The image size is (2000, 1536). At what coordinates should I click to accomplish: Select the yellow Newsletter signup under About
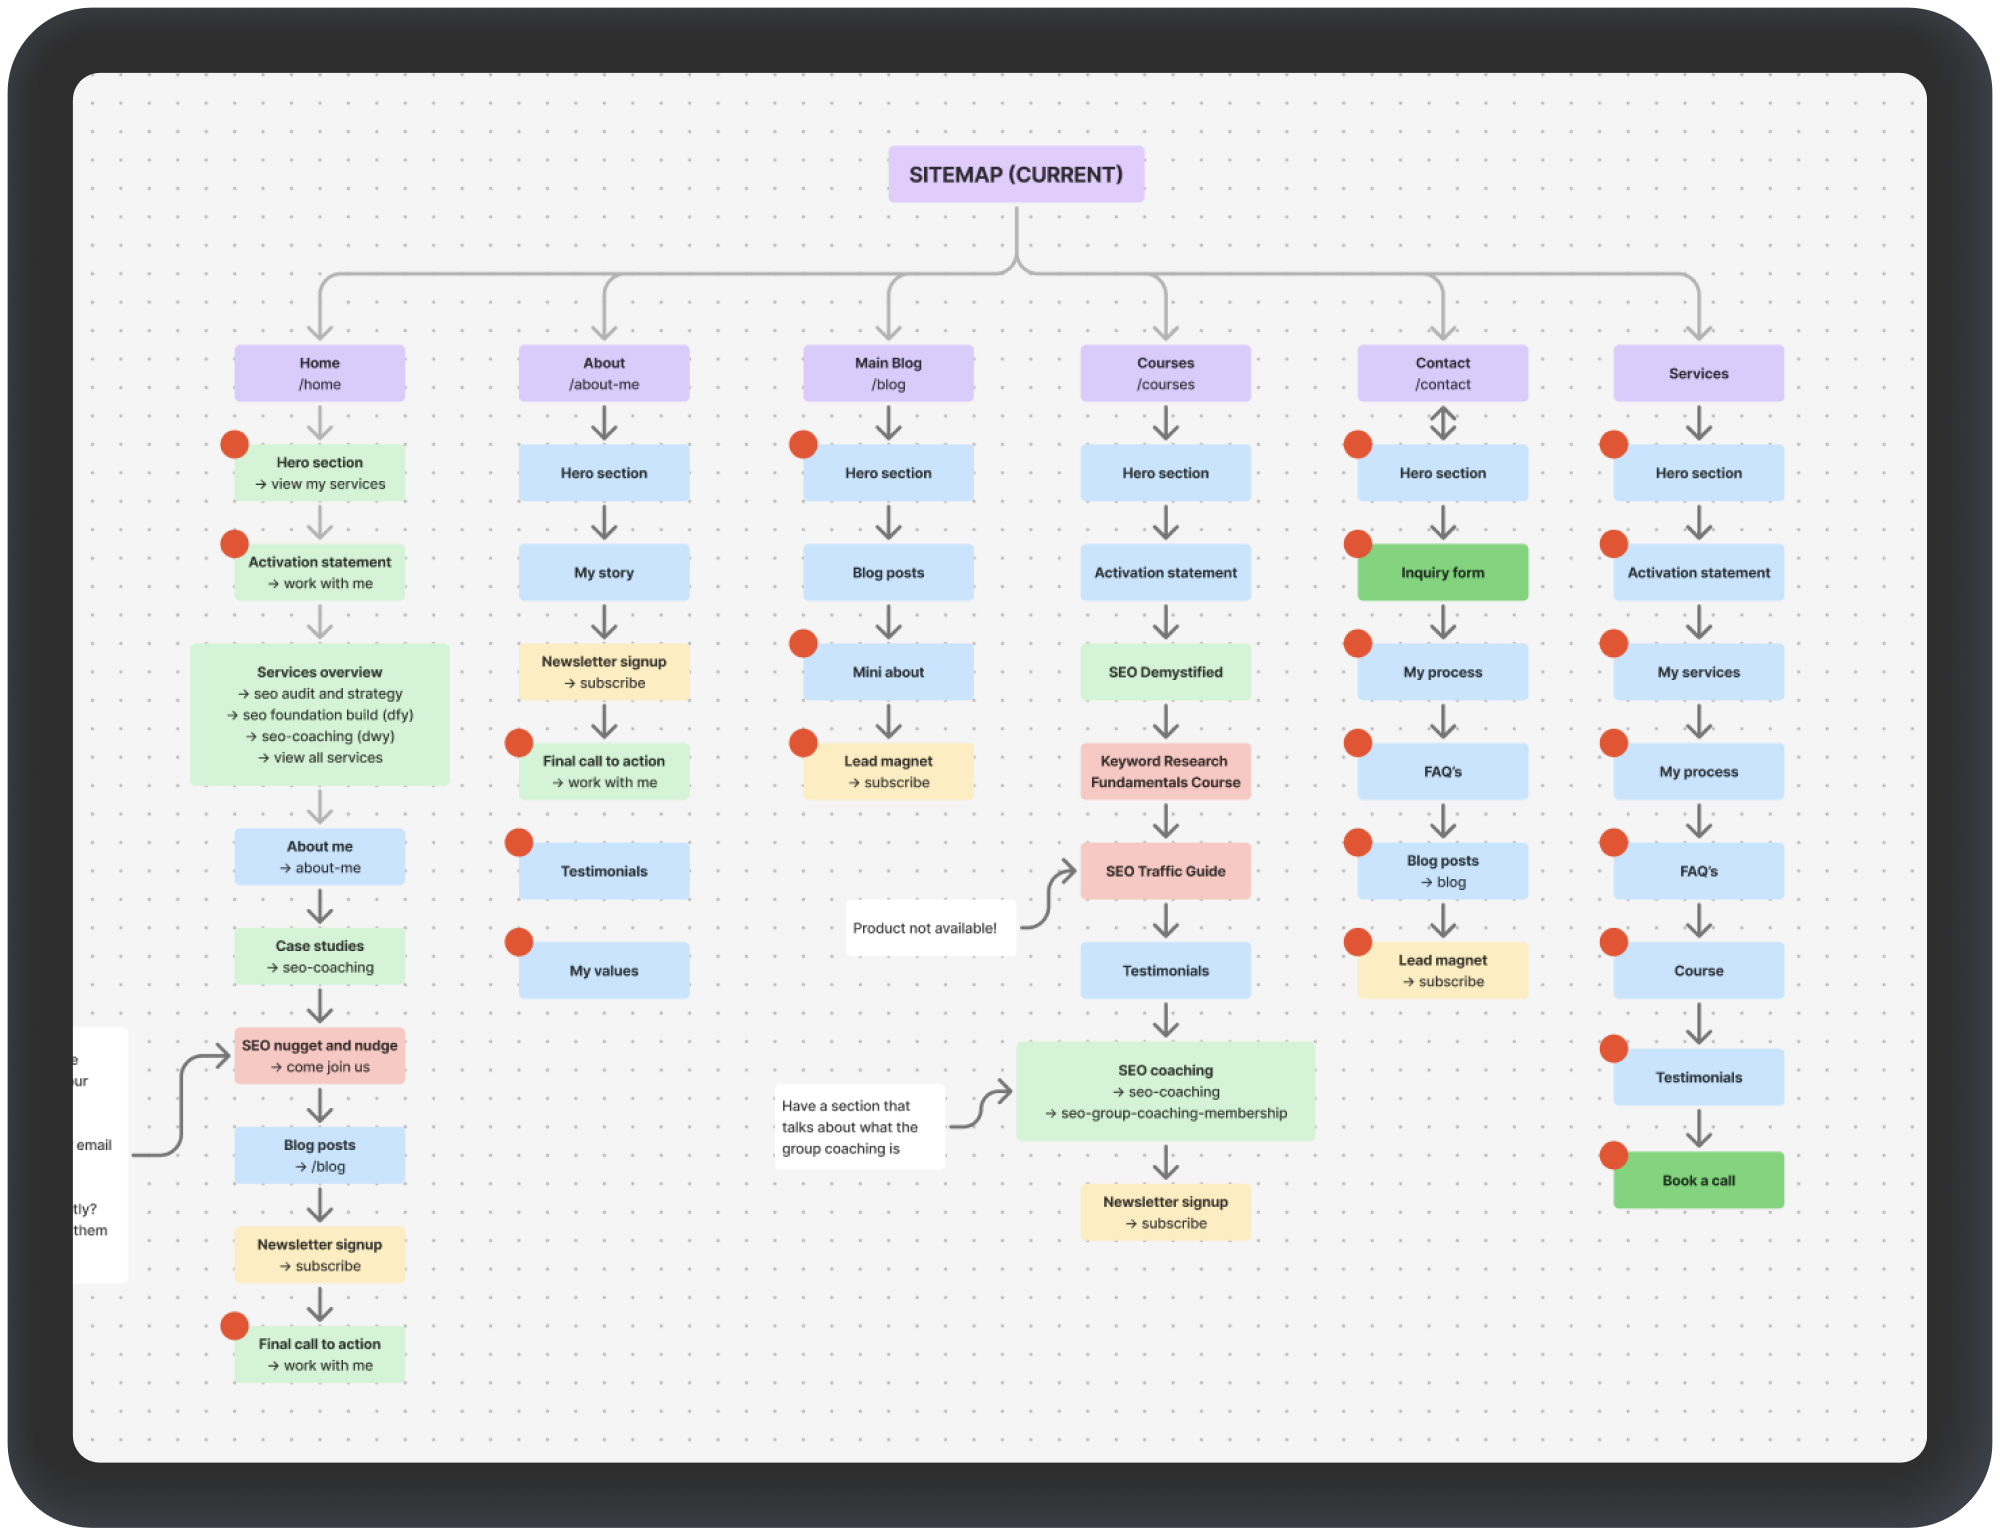click(x=603, y=672)
